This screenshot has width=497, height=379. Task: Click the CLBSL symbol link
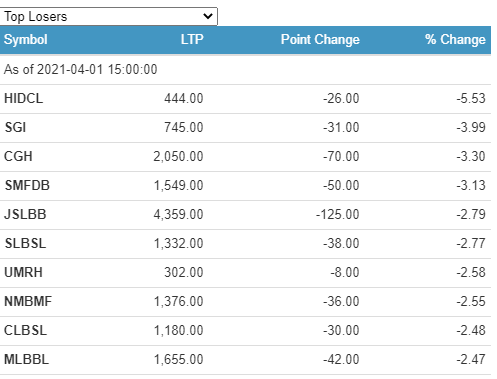click(x=25, y=331)
